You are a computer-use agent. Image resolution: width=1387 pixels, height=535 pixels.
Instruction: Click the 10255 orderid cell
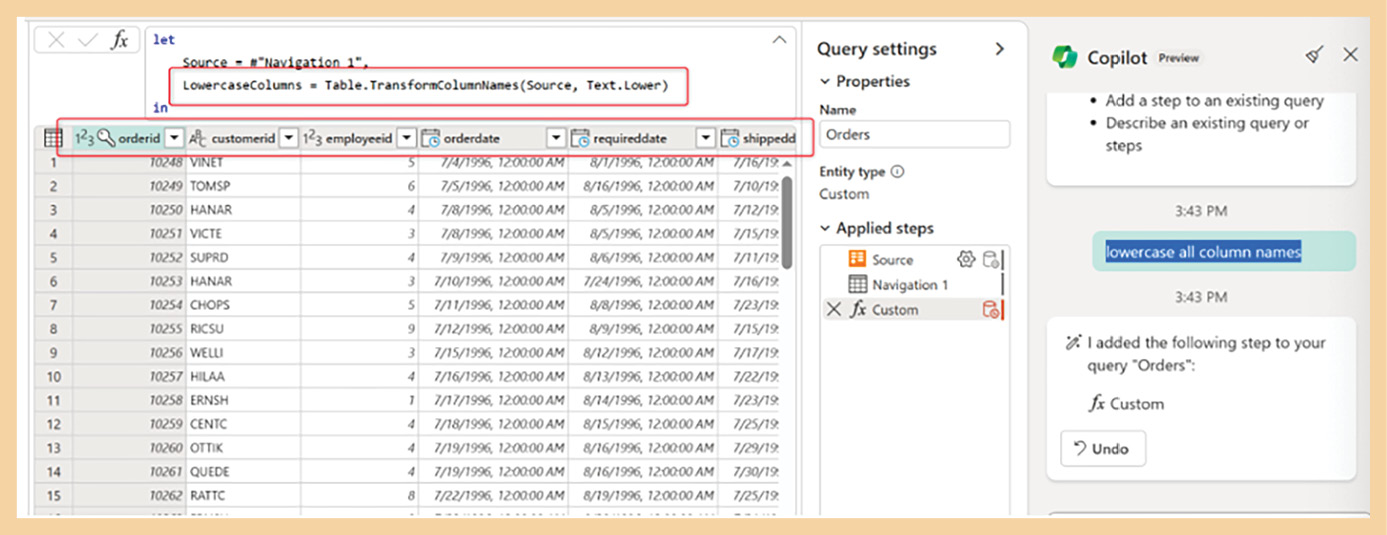[129, 329]
